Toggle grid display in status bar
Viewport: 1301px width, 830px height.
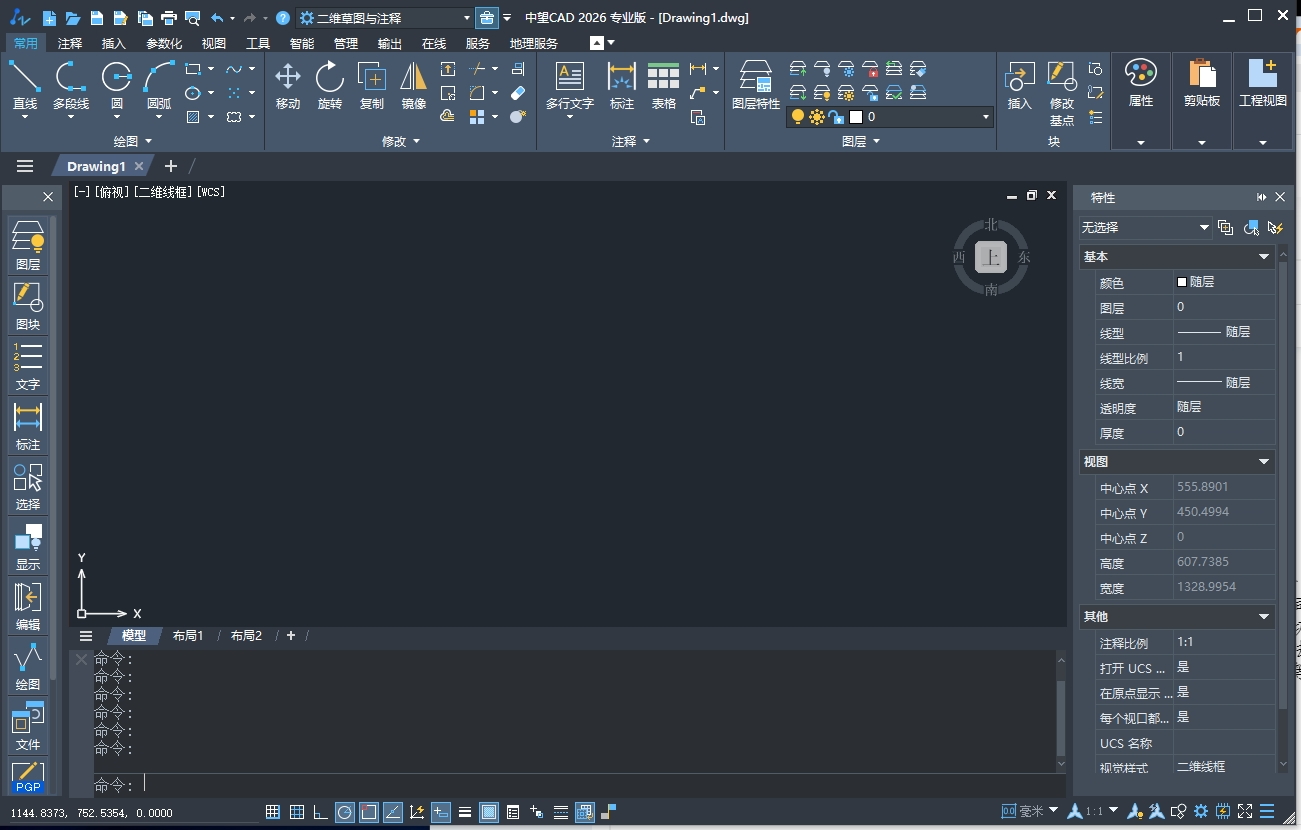[297, 812]
